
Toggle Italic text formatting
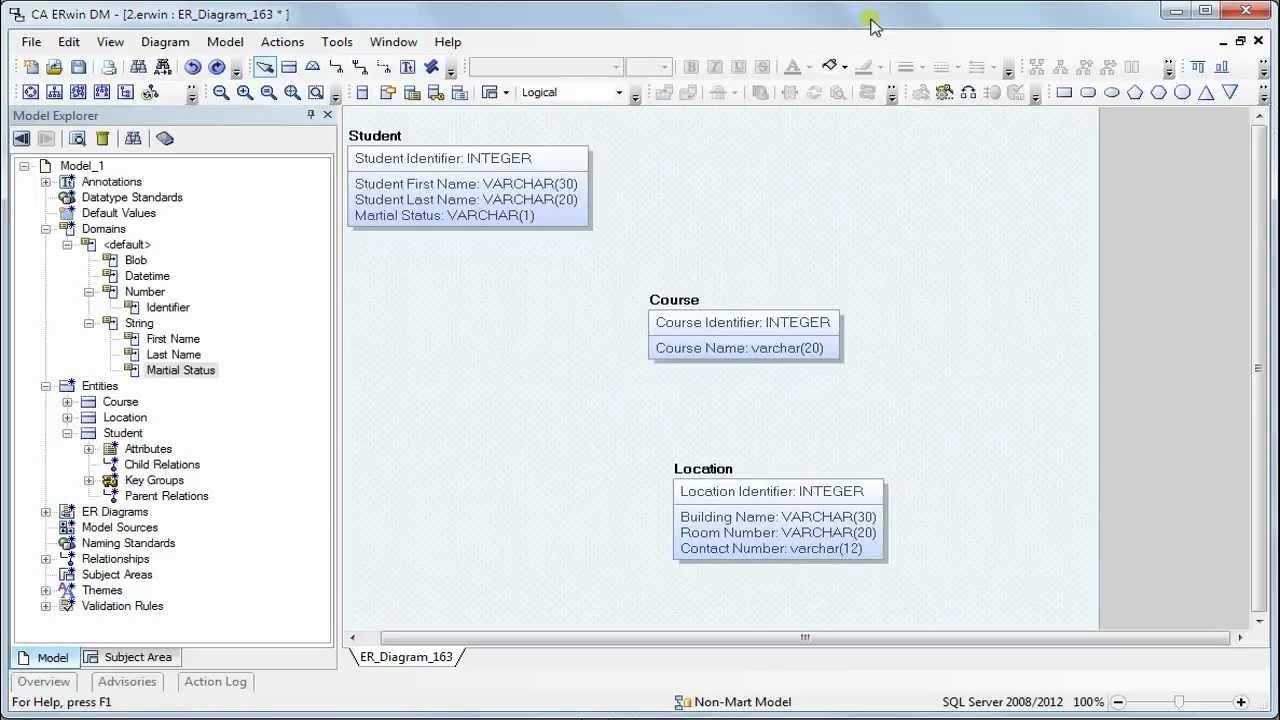[715, 67]
